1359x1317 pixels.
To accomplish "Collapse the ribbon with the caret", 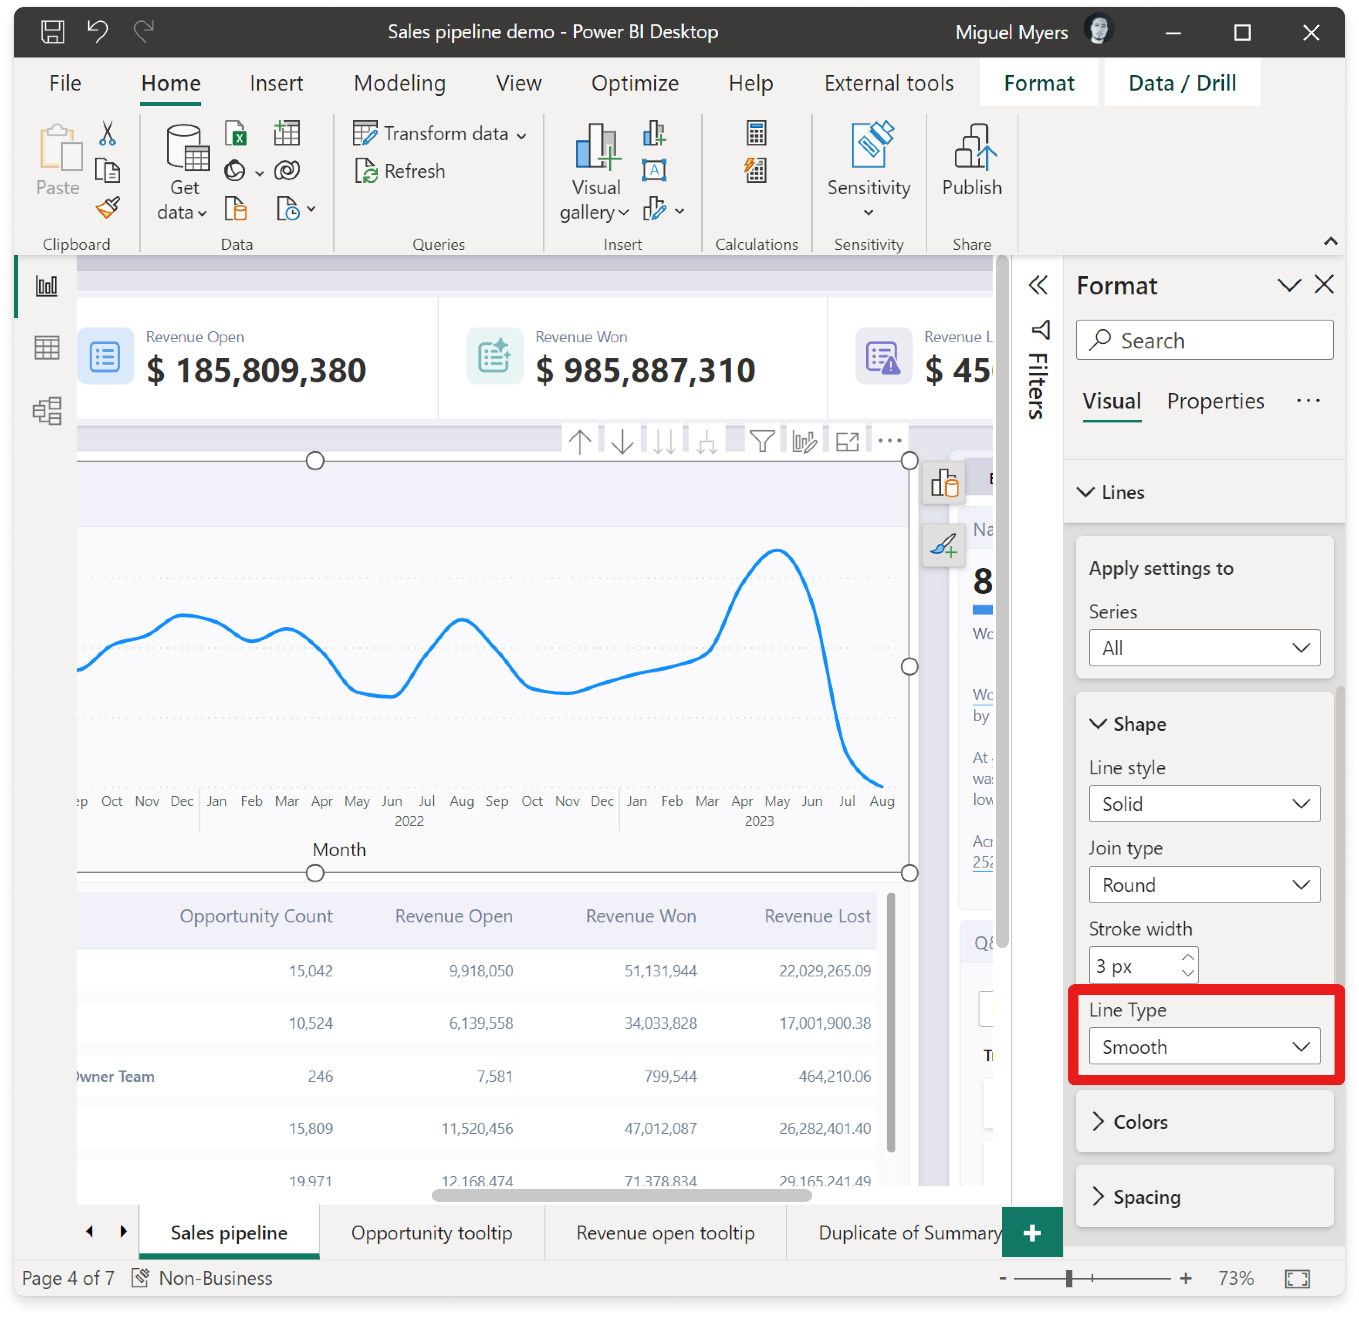I will pos(1331,241).
